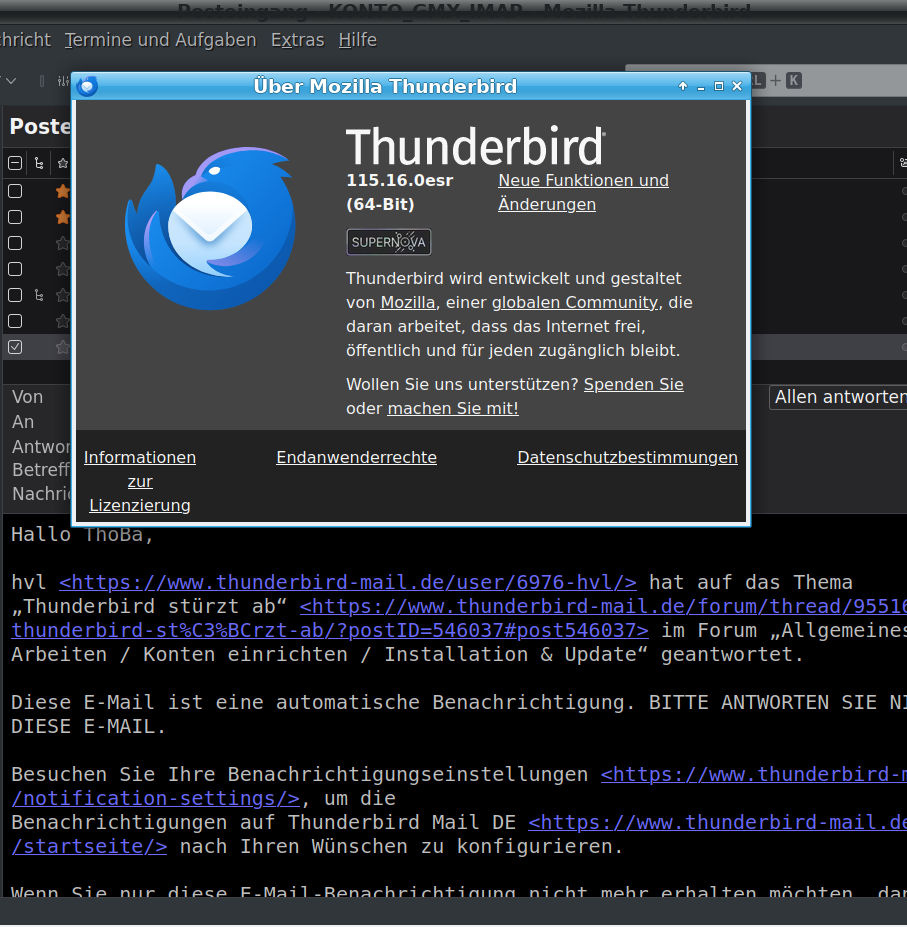Click the thread column icon in list header

pyautogui.click(x=39, y=163)
